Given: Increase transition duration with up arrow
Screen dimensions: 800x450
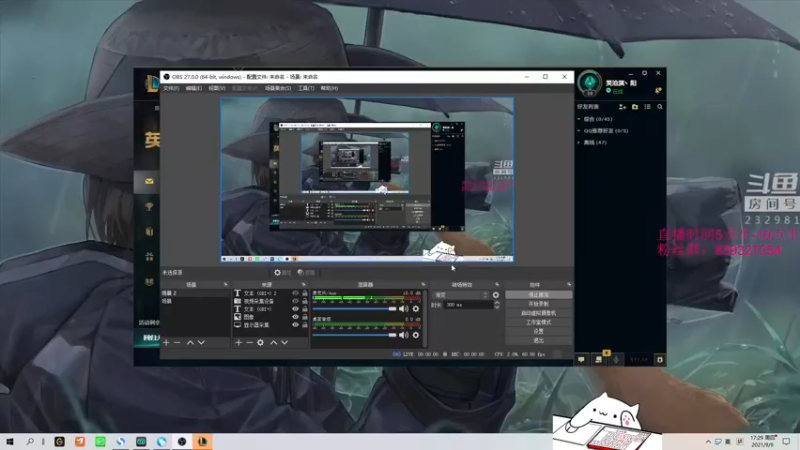Looking at the screenshot, I should 497,303.
